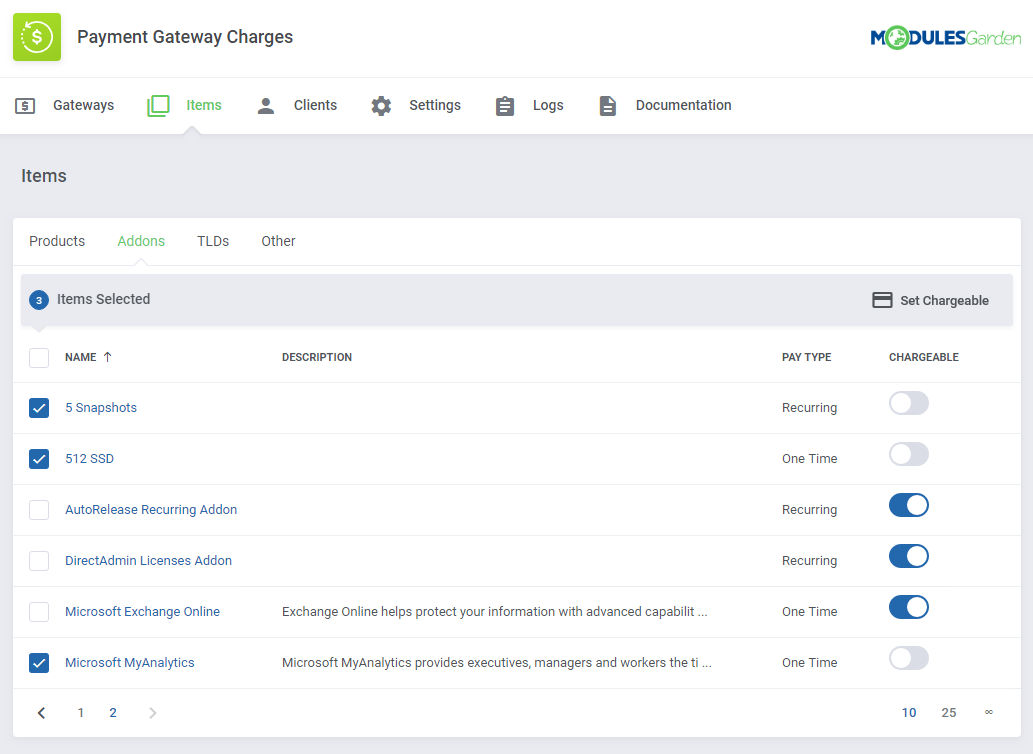Click the green Payment Gateway Charges logo
1033x754 pixels.
[x=37, y=37]
